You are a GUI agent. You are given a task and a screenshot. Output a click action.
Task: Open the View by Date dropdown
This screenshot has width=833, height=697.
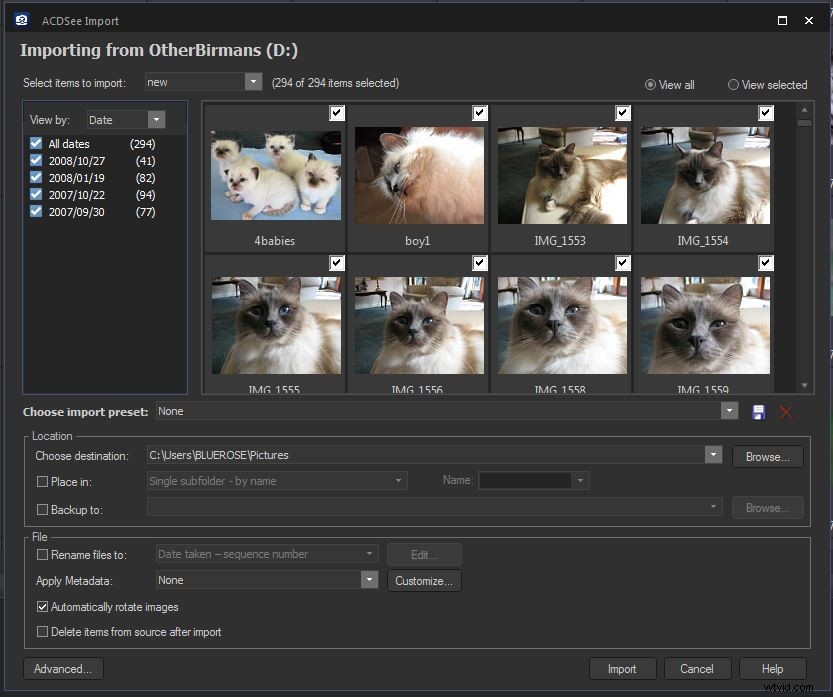[x=156, y=119]
